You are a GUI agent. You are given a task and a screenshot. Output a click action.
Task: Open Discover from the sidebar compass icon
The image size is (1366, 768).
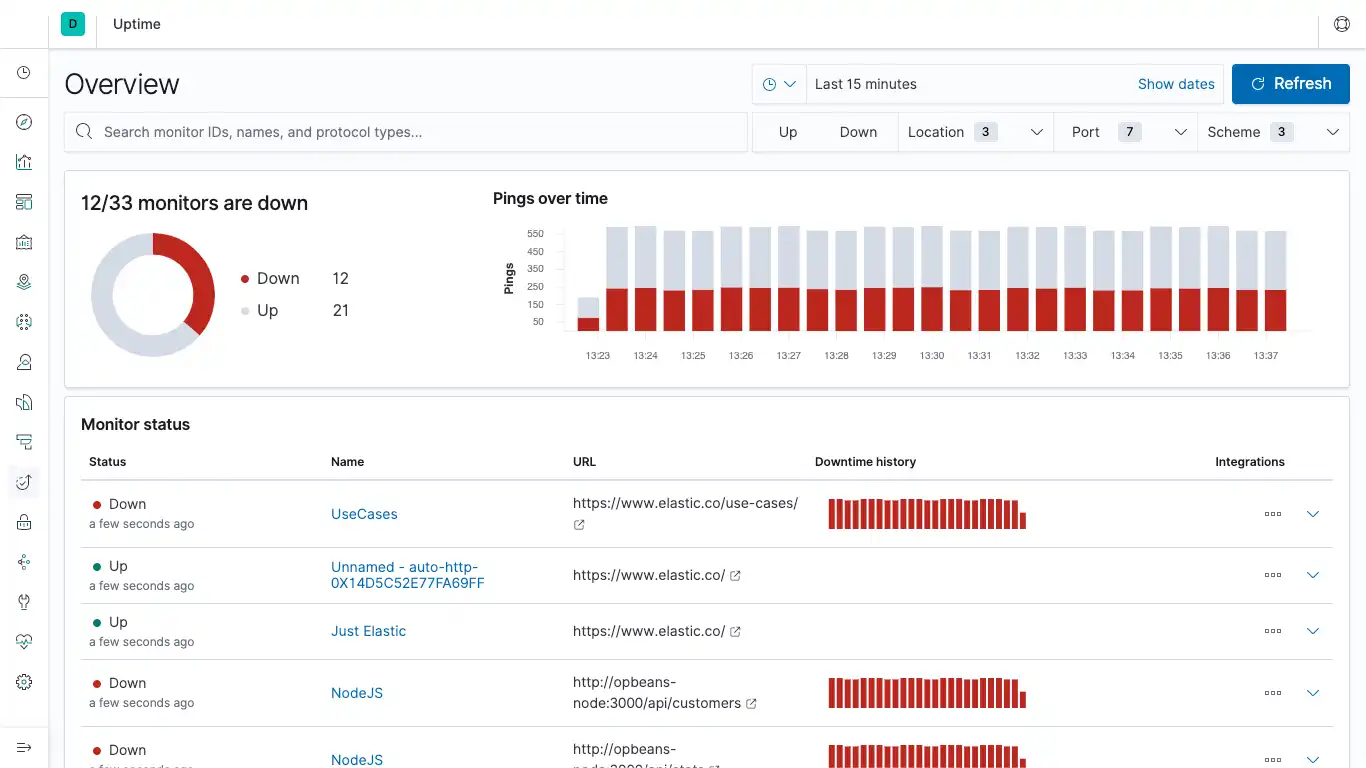(x=24, y=122)
